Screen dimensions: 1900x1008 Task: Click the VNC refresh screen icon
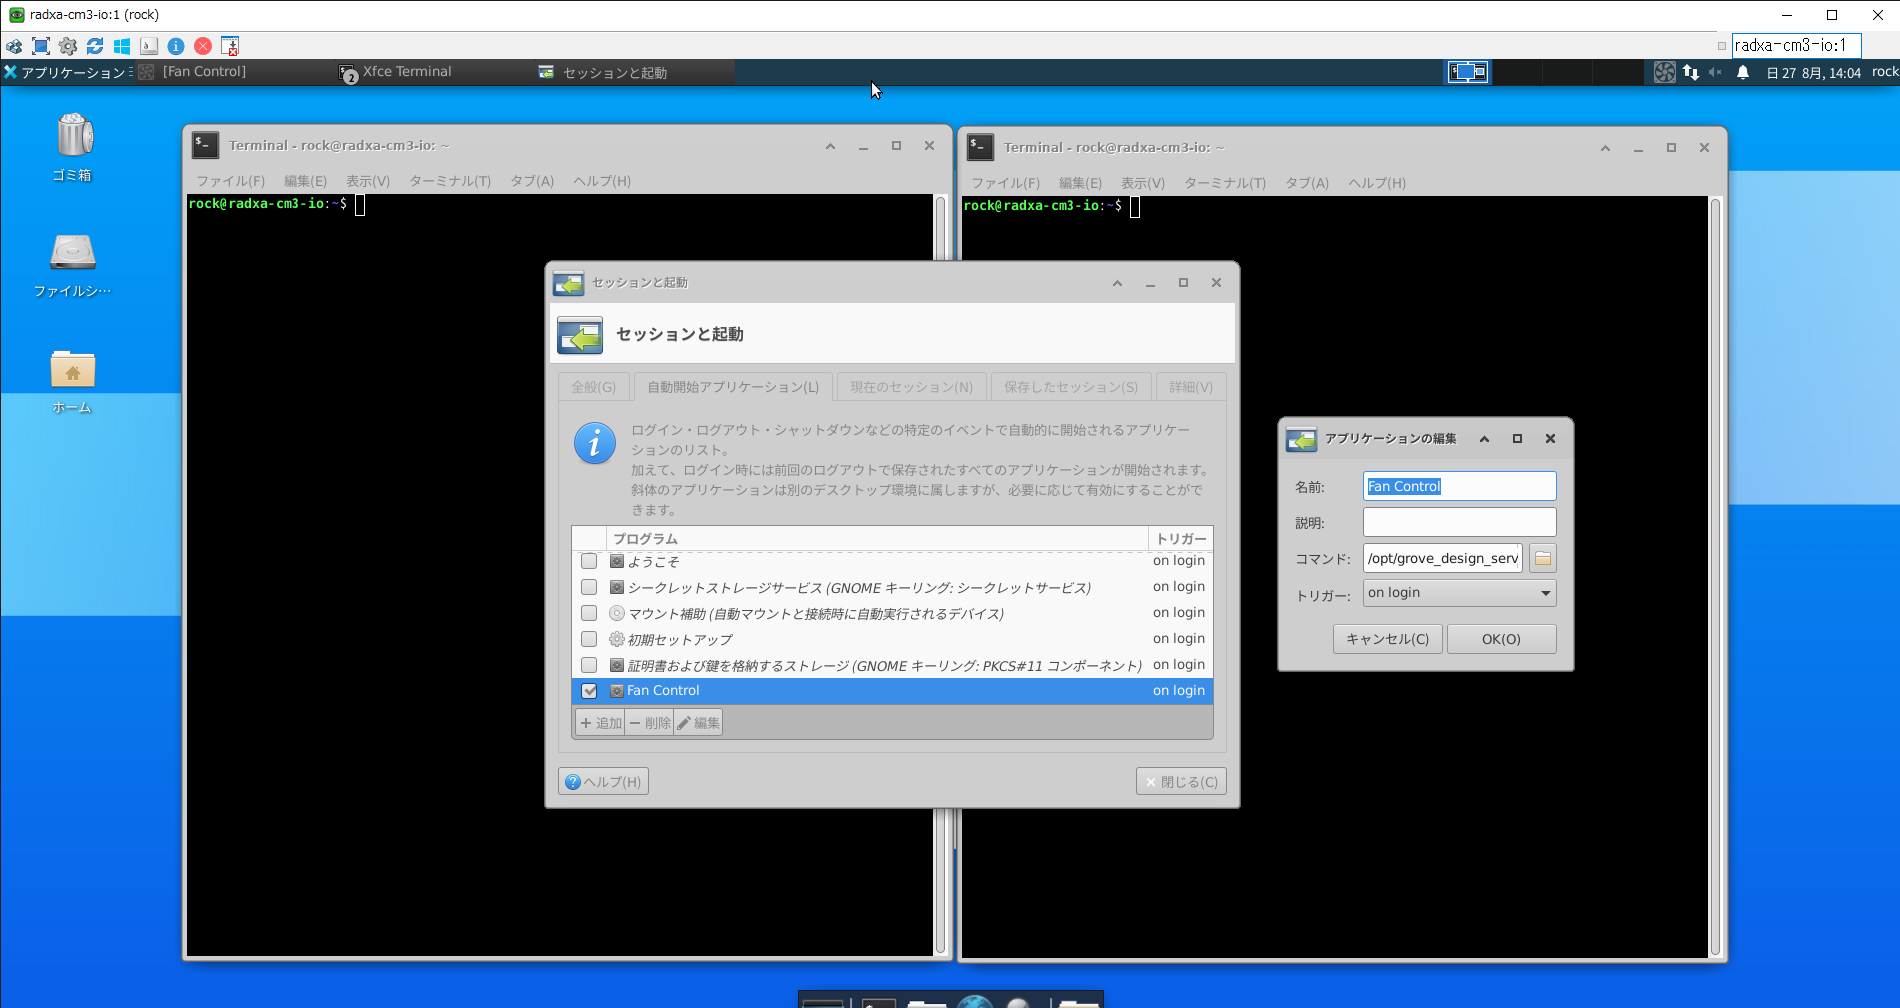point(95,46)
